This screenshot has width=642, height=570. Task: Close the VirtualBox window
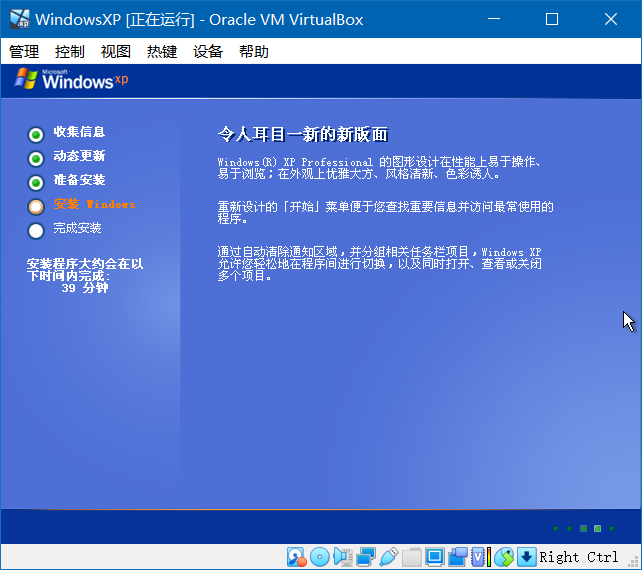pyautogui.click(x=611, y=19)
